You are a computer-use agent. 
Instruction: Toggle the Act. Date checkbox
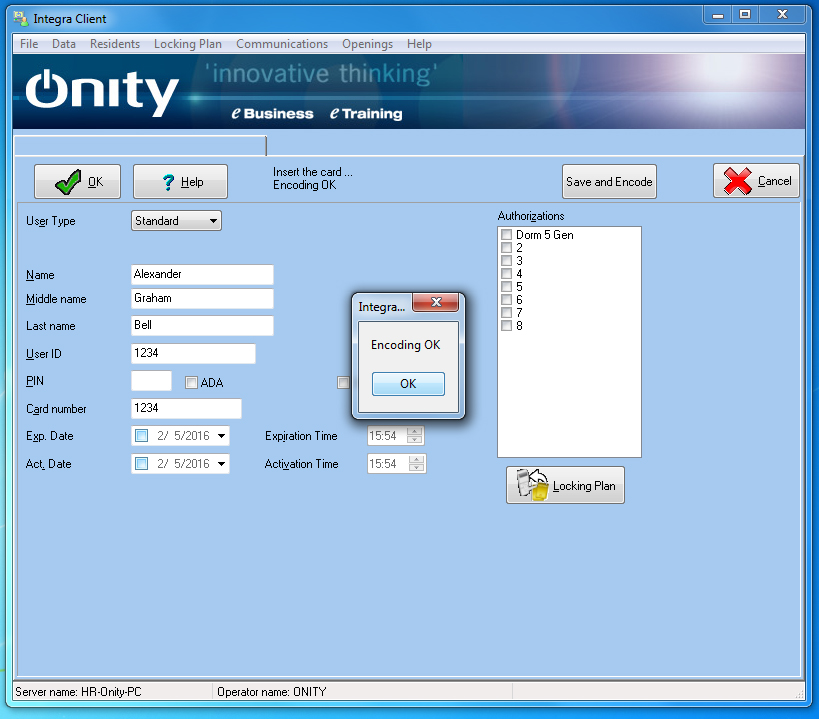coord(141,464)
